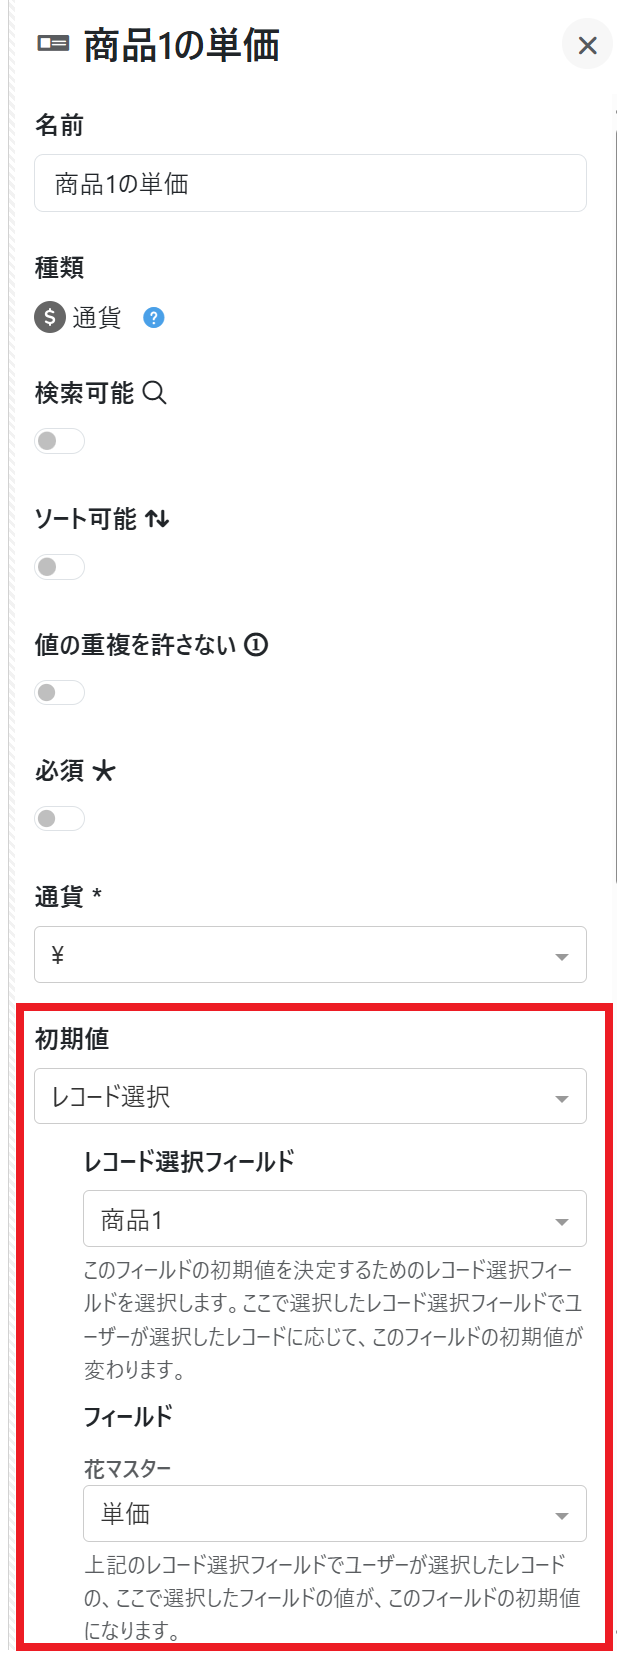Click the sort arrows icon beside ソート可能
The height and width of the screenshot is (1653, 617).
[157, 519]
